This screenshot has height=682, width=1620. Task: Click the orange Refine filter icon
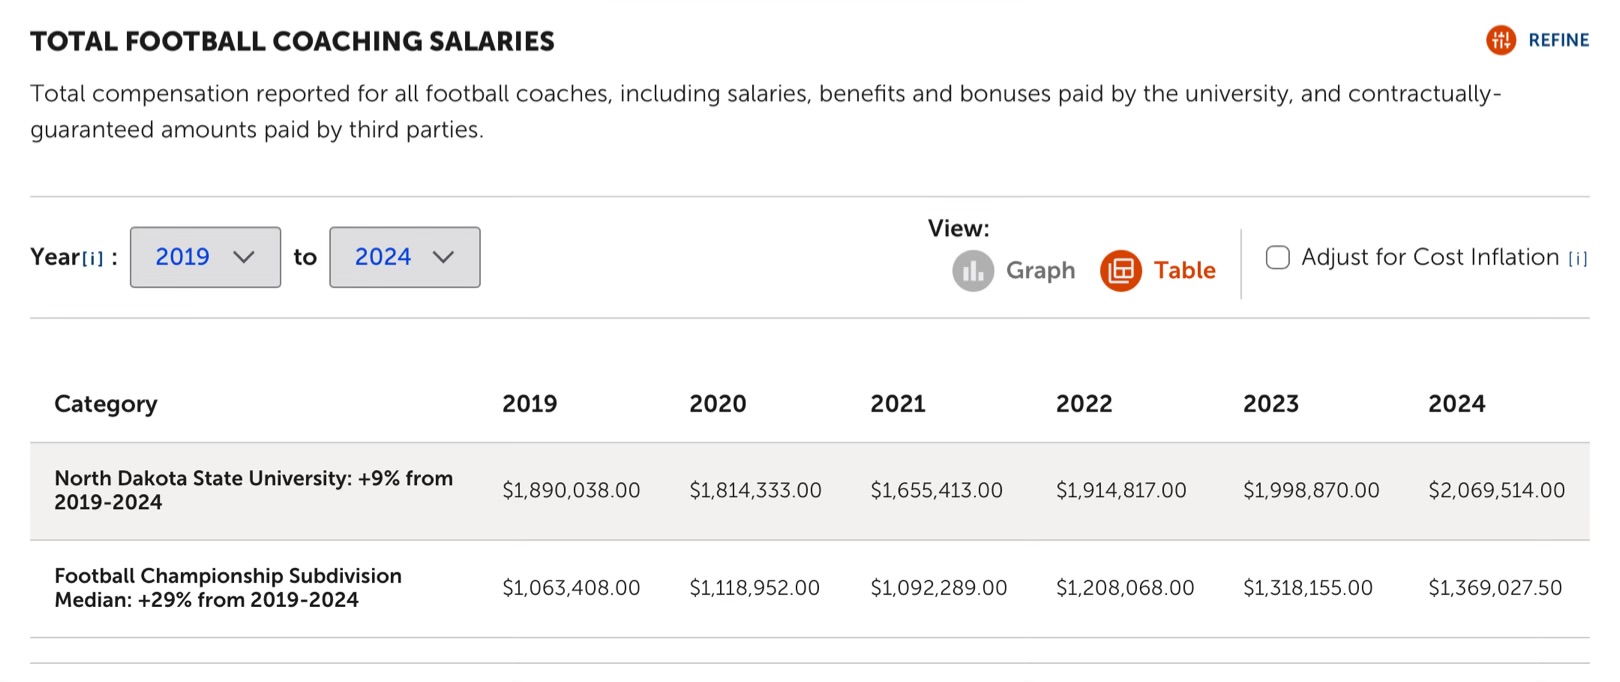(1500, 40)
